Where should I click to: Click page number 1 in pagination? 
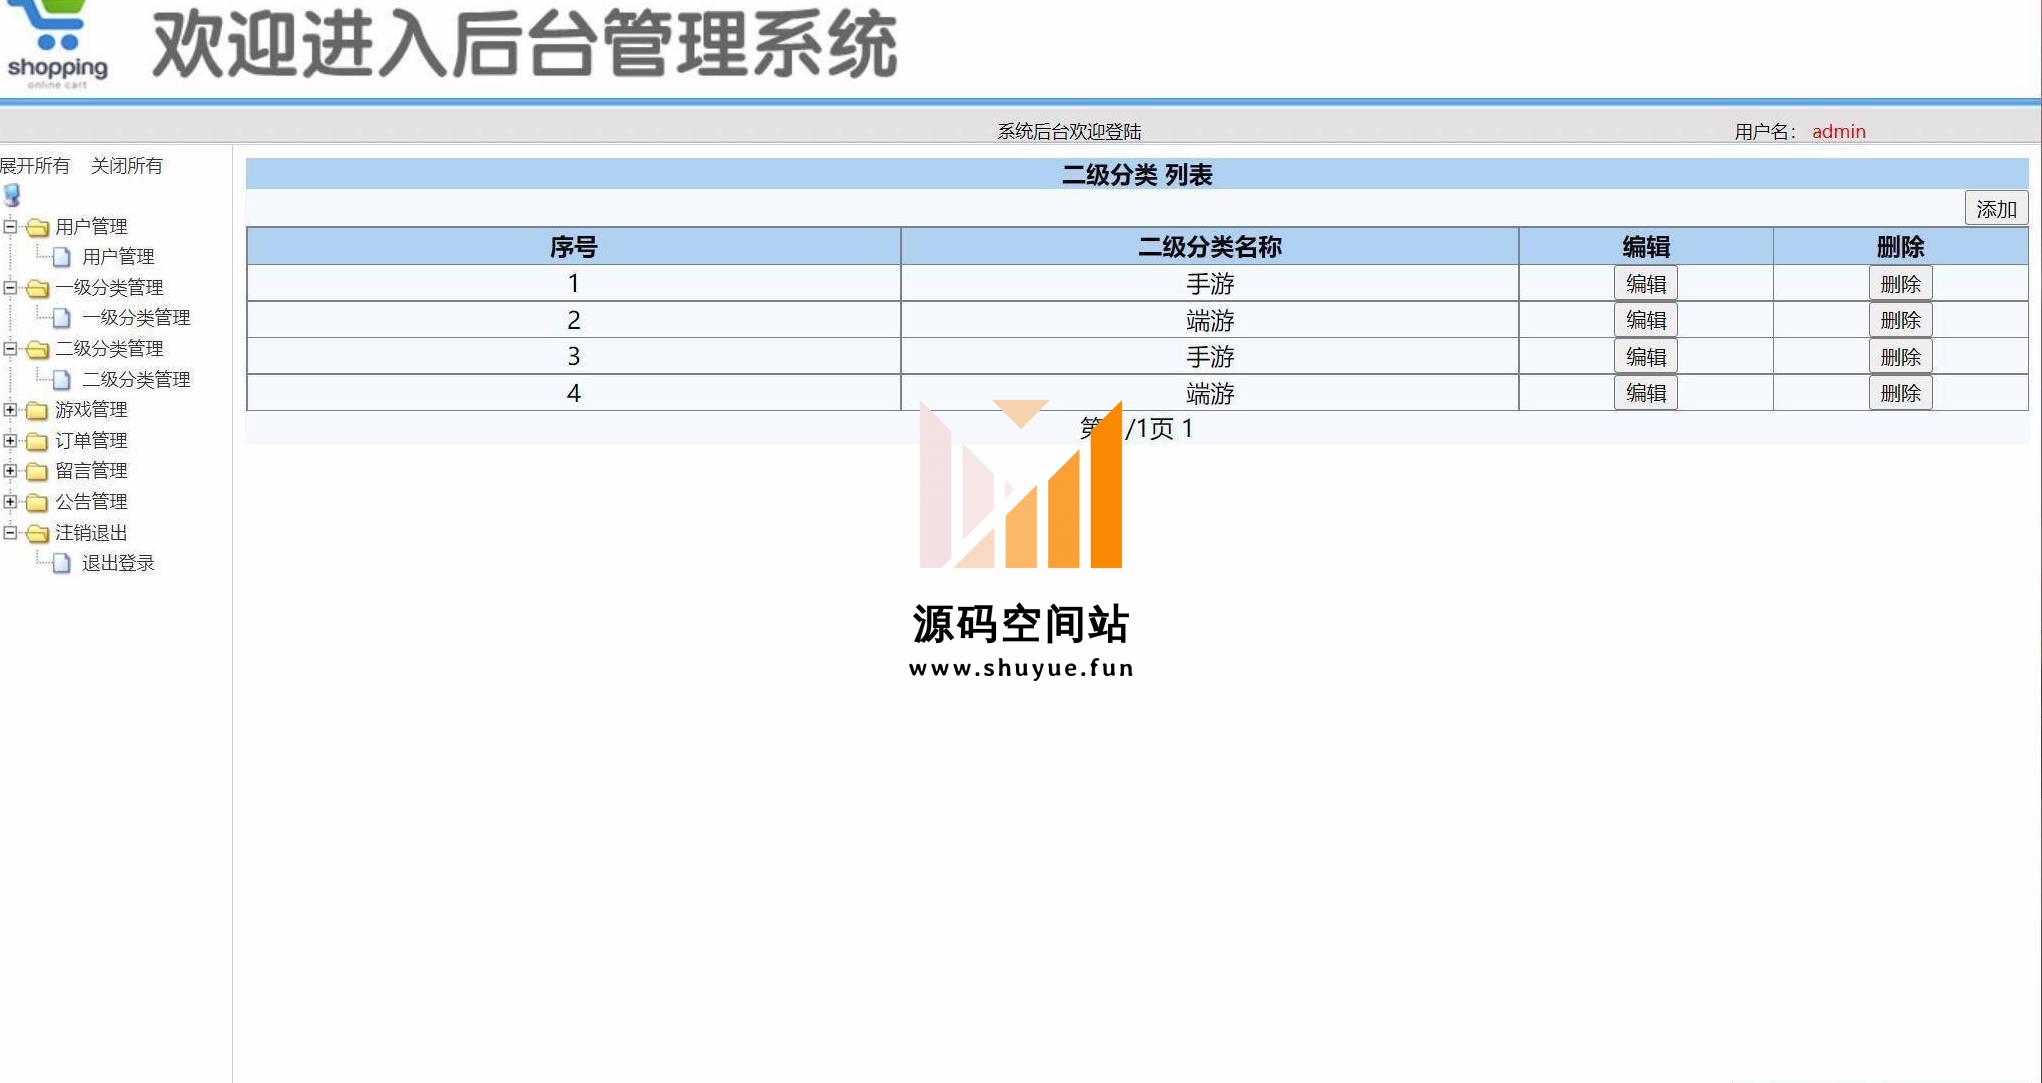1187,429
